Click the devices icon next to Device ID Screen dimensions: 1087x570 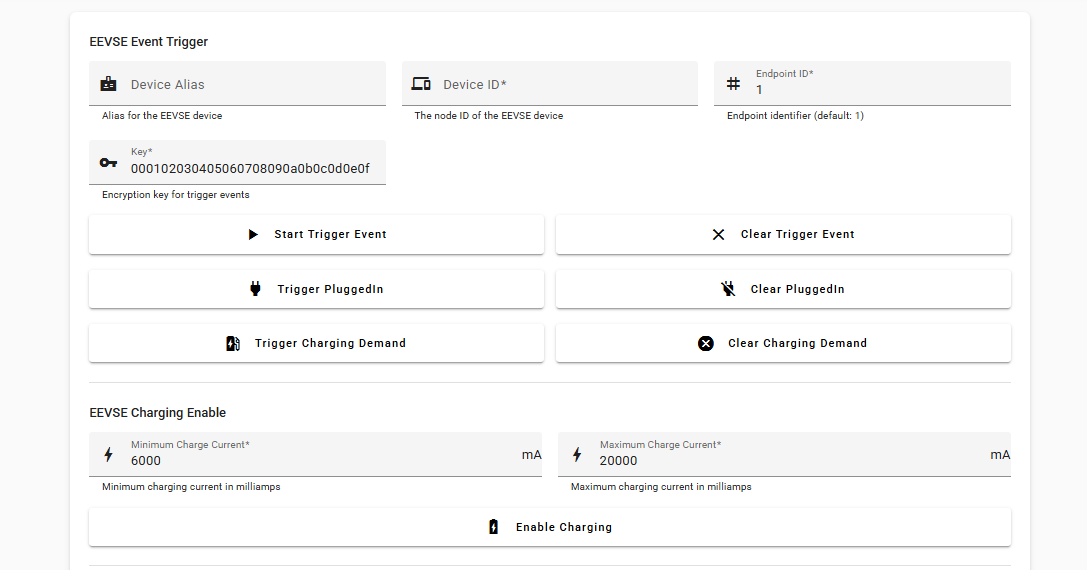click(421, 84)
